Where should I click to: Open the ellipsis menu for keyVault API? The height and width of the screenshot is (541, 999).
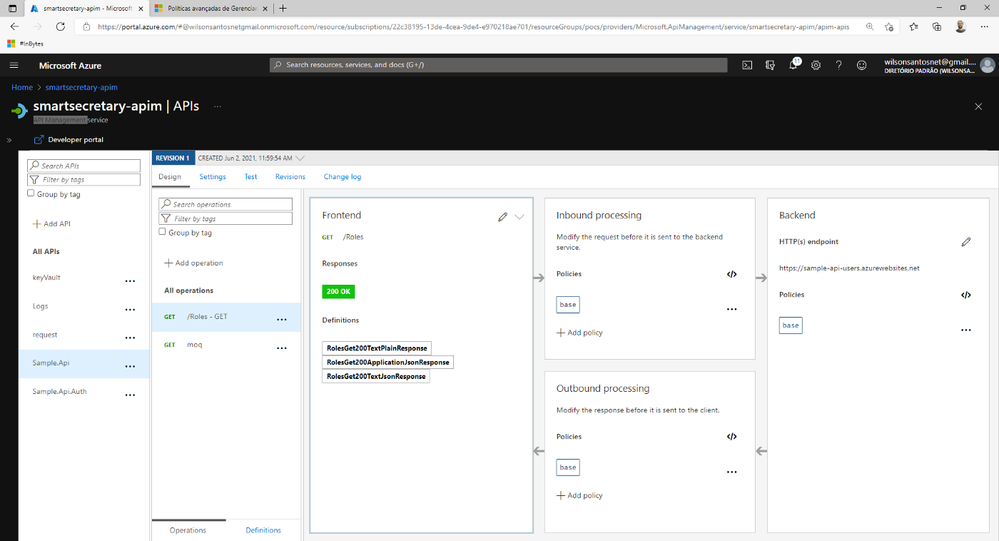point(130,281)
